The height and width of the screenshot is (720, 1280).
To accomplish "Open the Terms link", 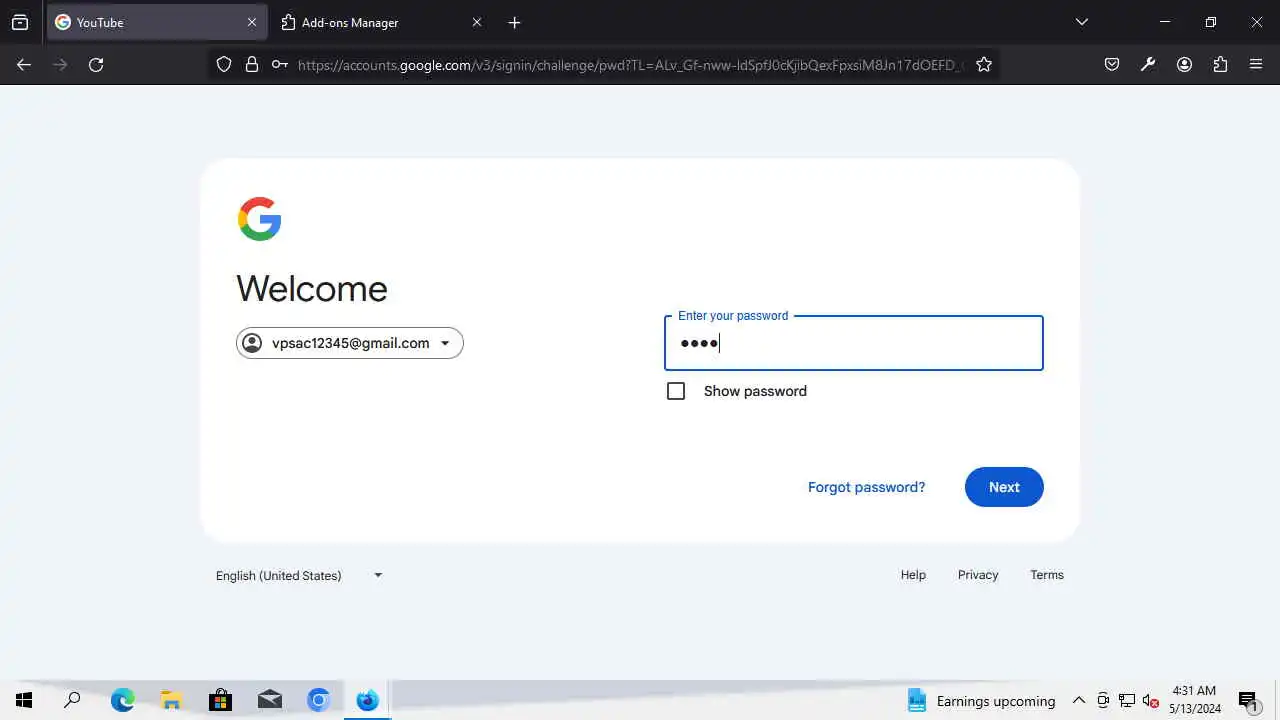I will pyautogui.click(x=1047, y=575).
